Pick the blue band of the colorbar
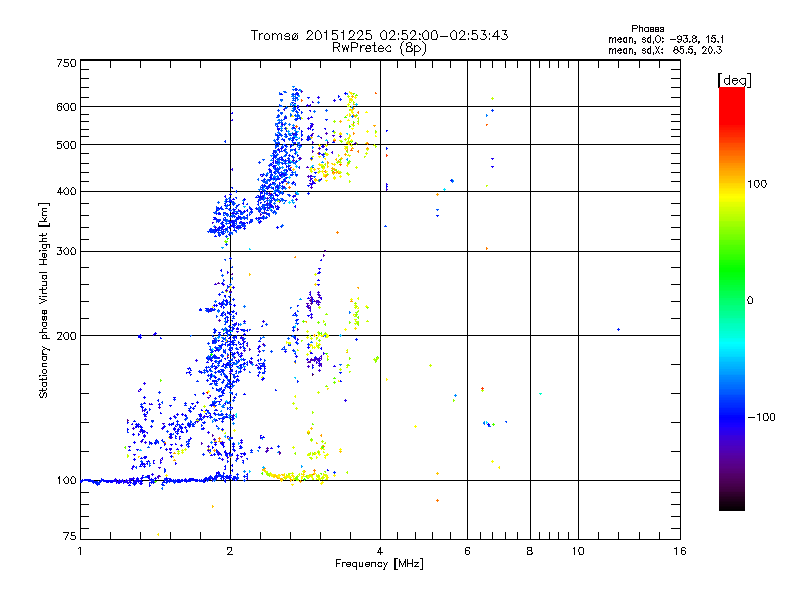Image resolution: width=800 pixels, height=600 pixels. (x=731, y=410)
